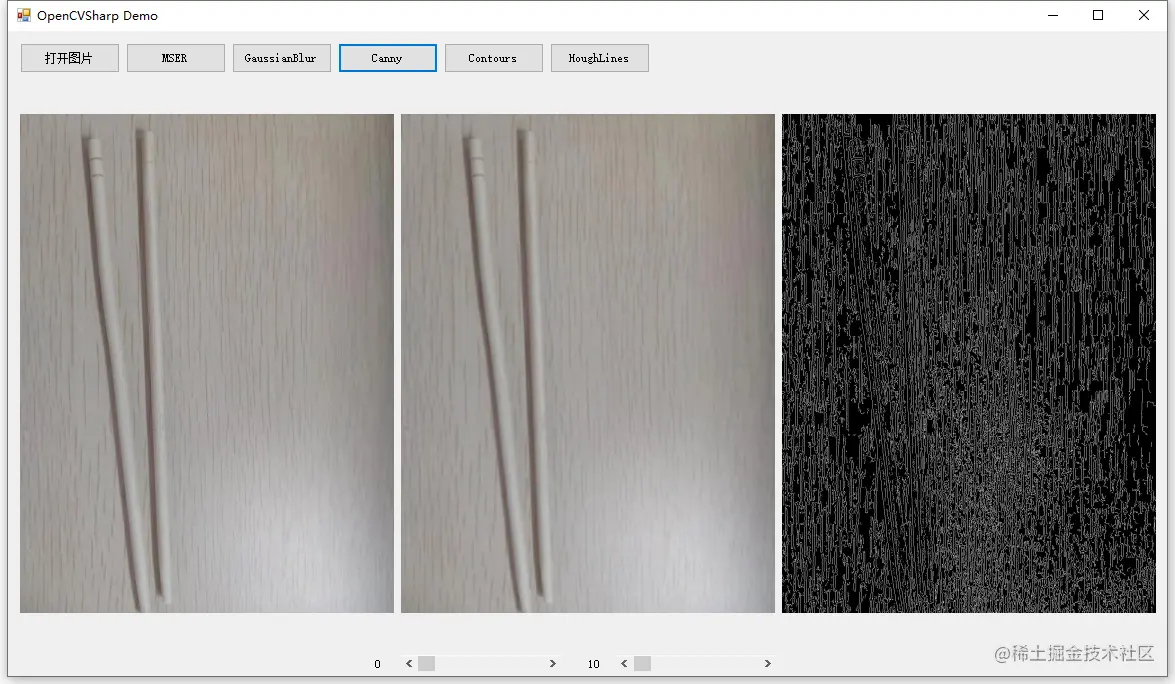Click the Contours button
The width and height of the screenshot is (1175, 684).
coord(494,58)
